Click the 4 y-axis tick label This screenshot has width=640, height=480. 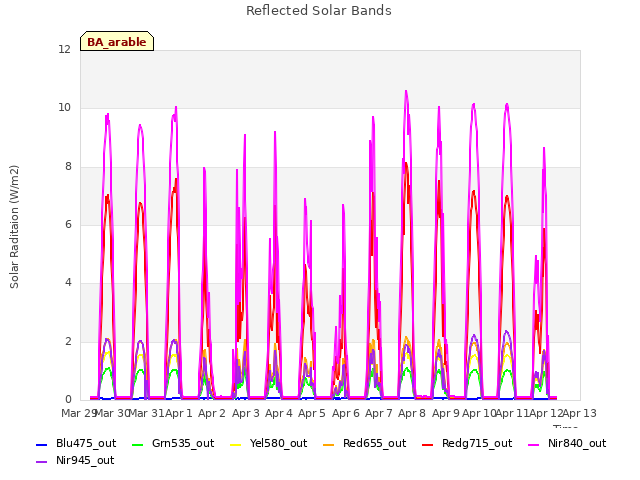tap(68, 282)
